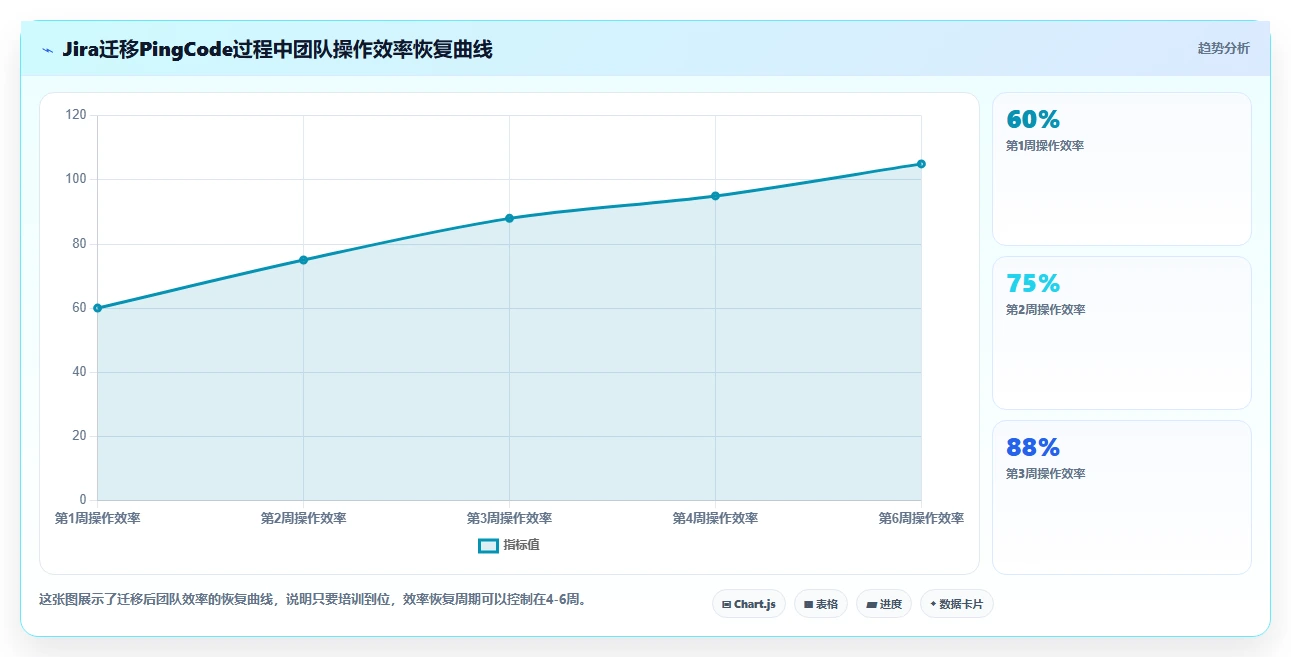Click the y-axis value 20
The image size is (1291, 657).
(80, 436)
